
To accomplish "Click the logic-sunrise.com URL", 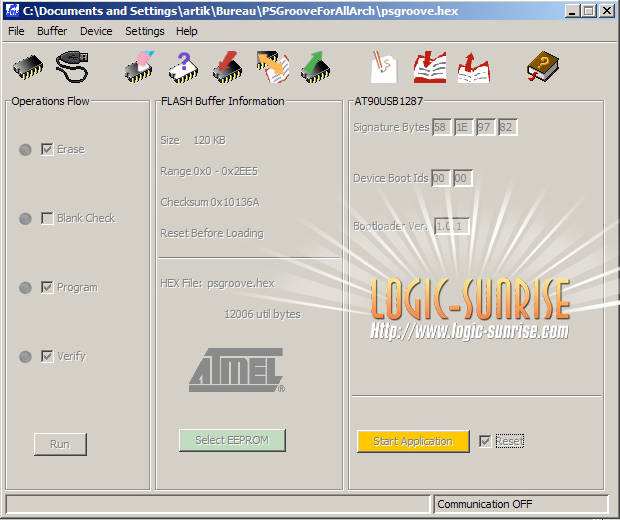I will (470, 331).
